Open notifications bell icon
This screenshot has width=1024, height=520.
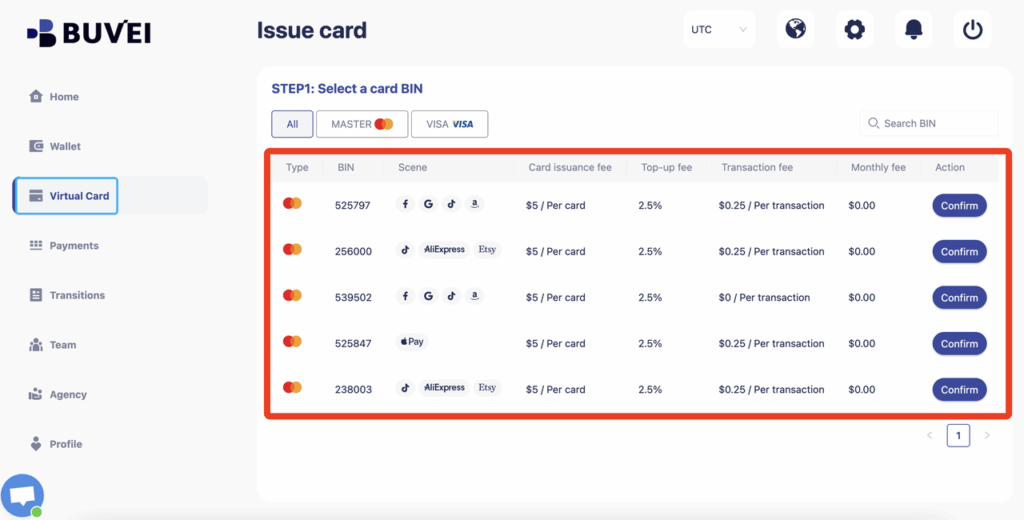[x=913, y=29]
